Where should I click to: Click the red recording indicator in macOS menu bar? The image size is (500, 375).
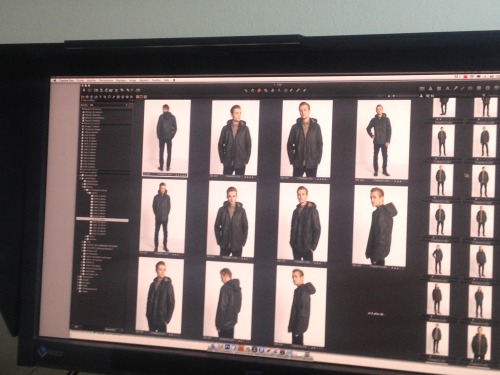pyautogui.click(x=466, y=77)
